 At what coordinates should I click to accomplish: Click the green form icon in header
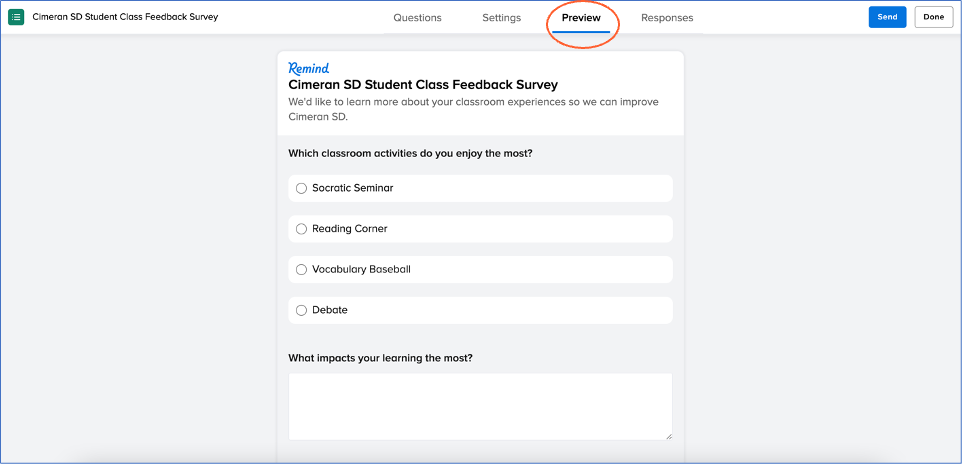point(16,18)
